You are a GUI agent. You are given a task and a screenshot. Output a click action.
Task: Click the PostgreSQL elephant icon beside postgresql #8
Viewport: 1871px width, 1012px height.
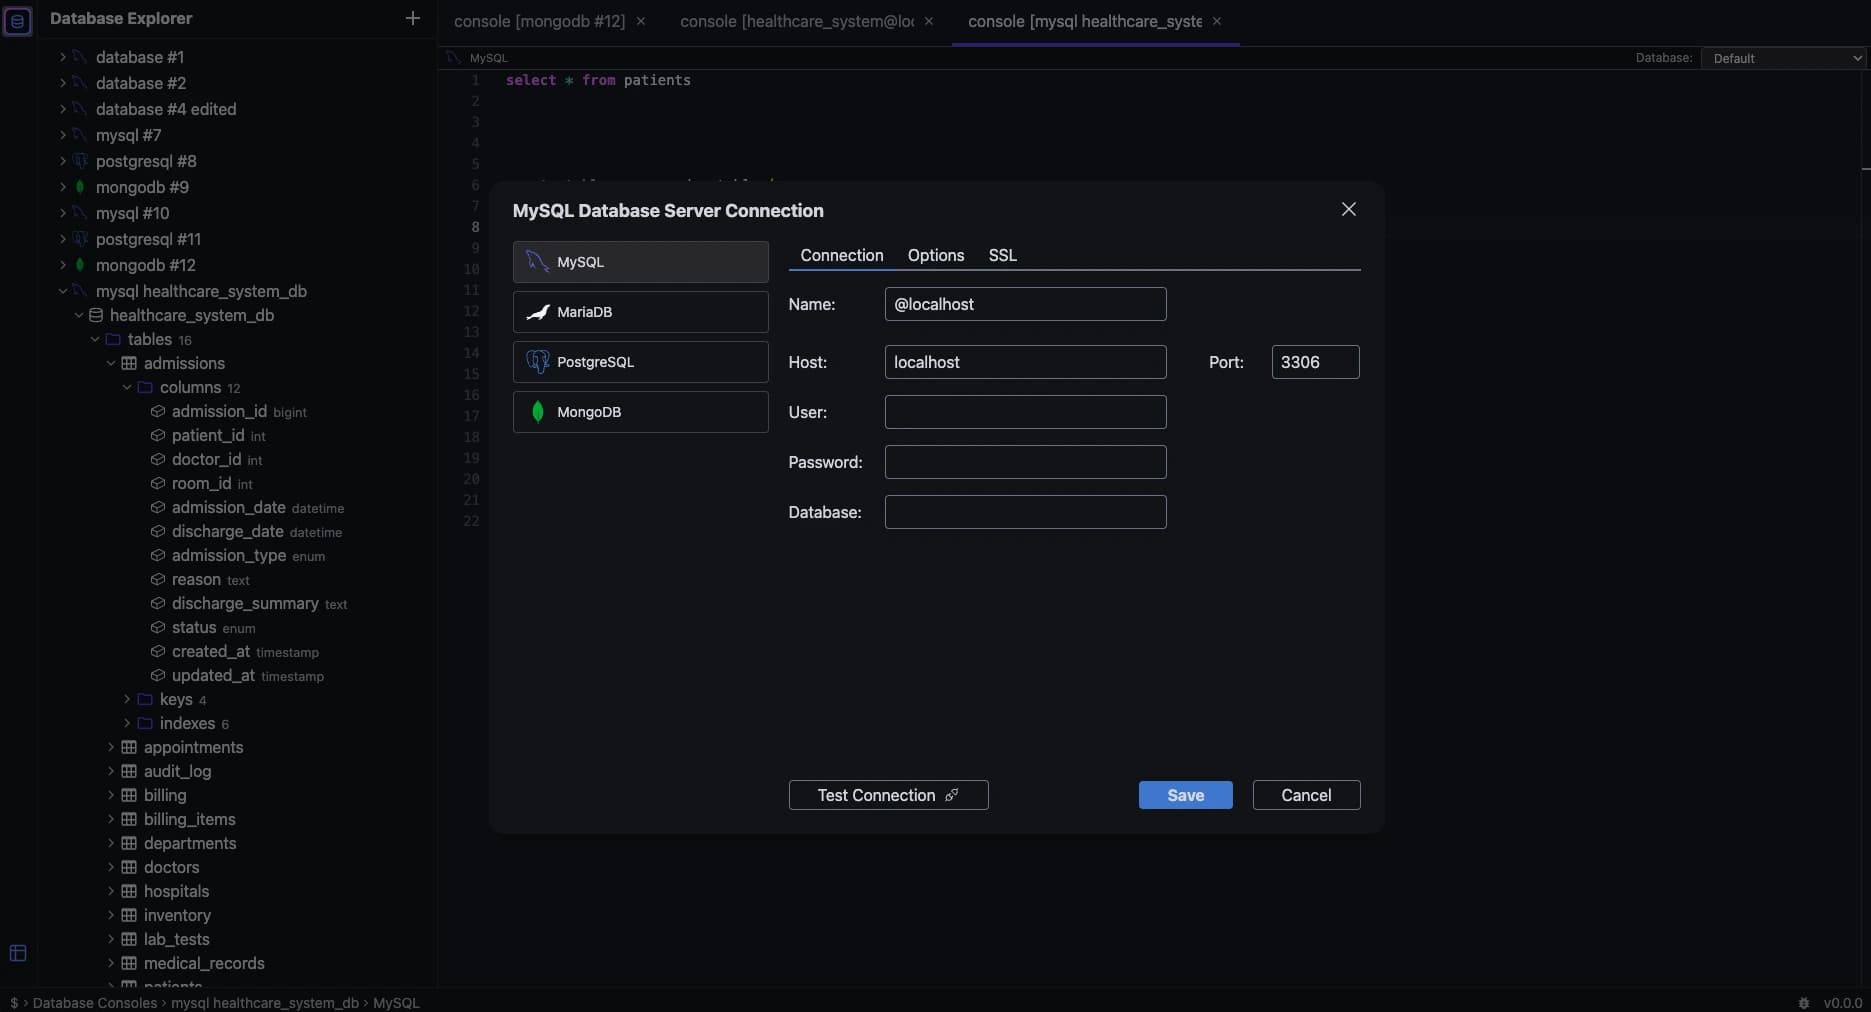tap(82, 161)
